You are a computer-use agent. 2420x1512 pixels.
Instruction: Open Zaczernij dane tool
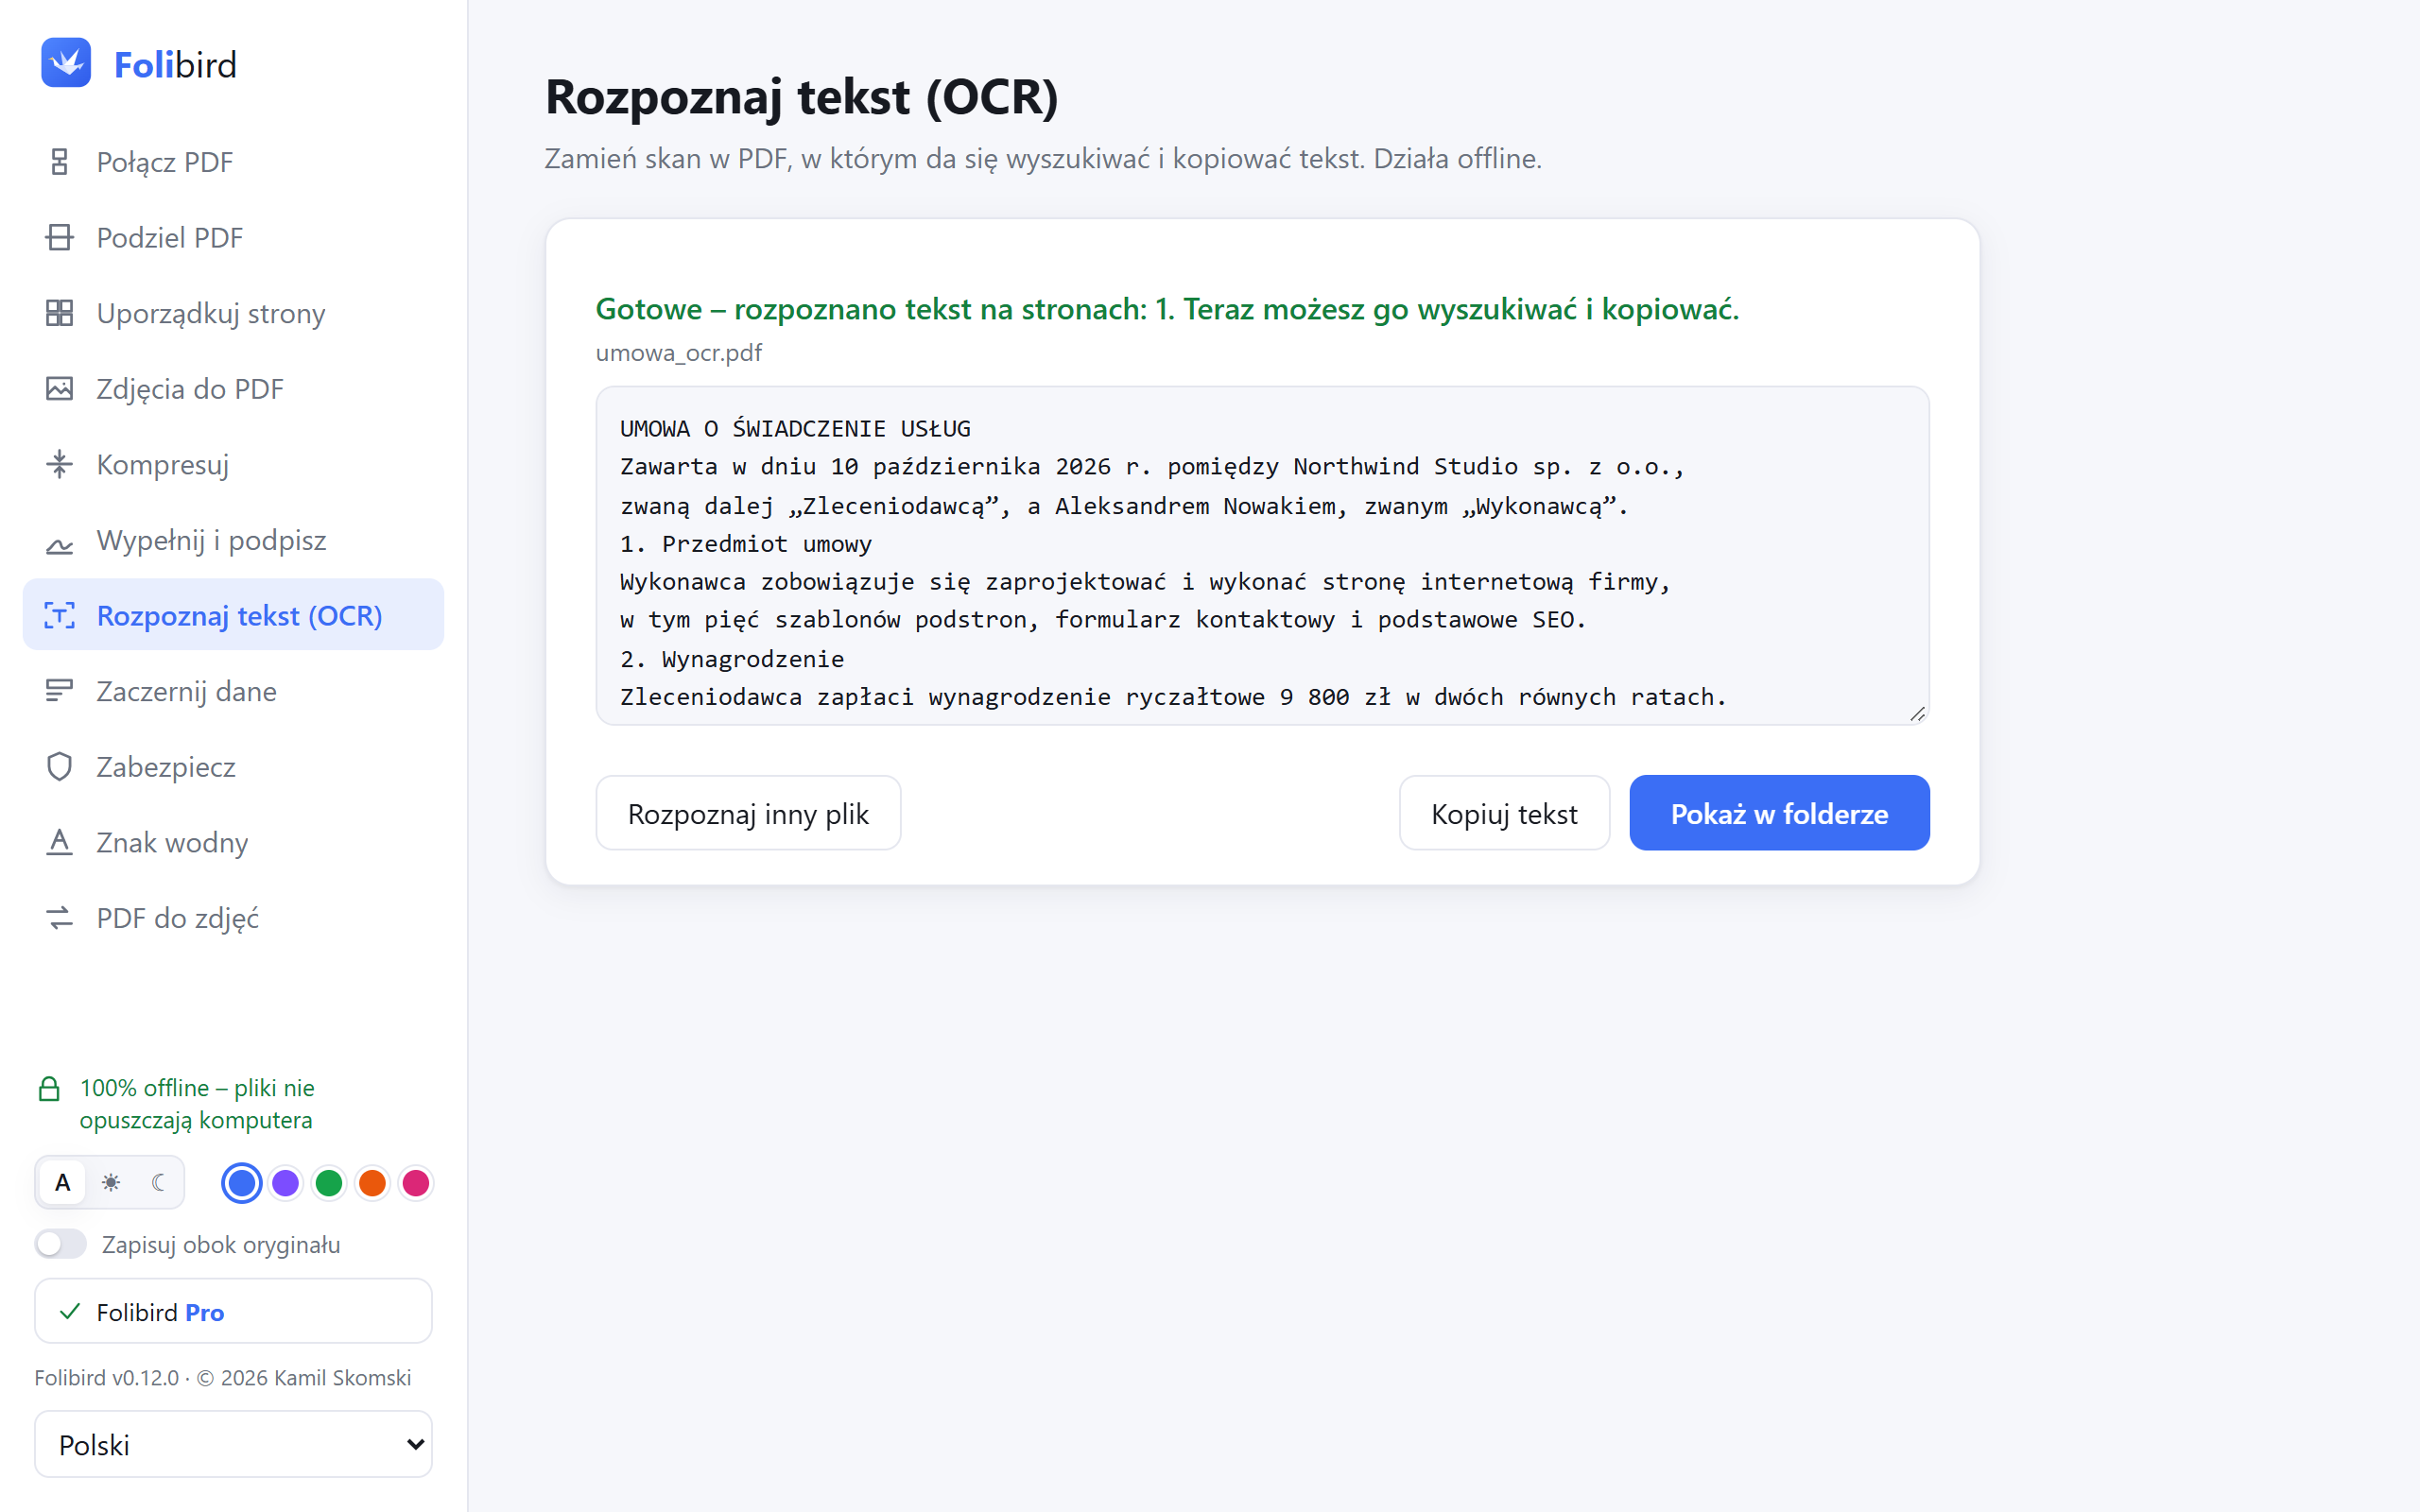coord(233,691)
